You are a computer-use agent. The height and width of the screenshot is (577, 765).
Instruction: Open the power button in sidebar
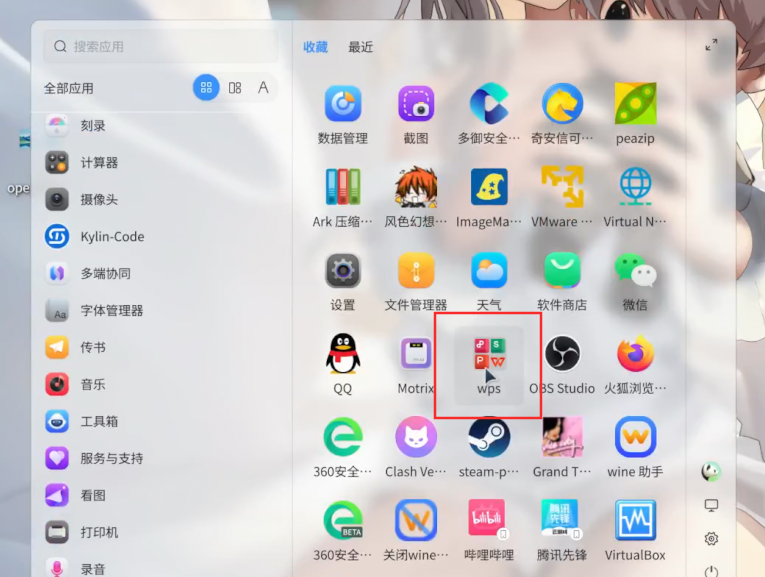click(x=711, y=571)
